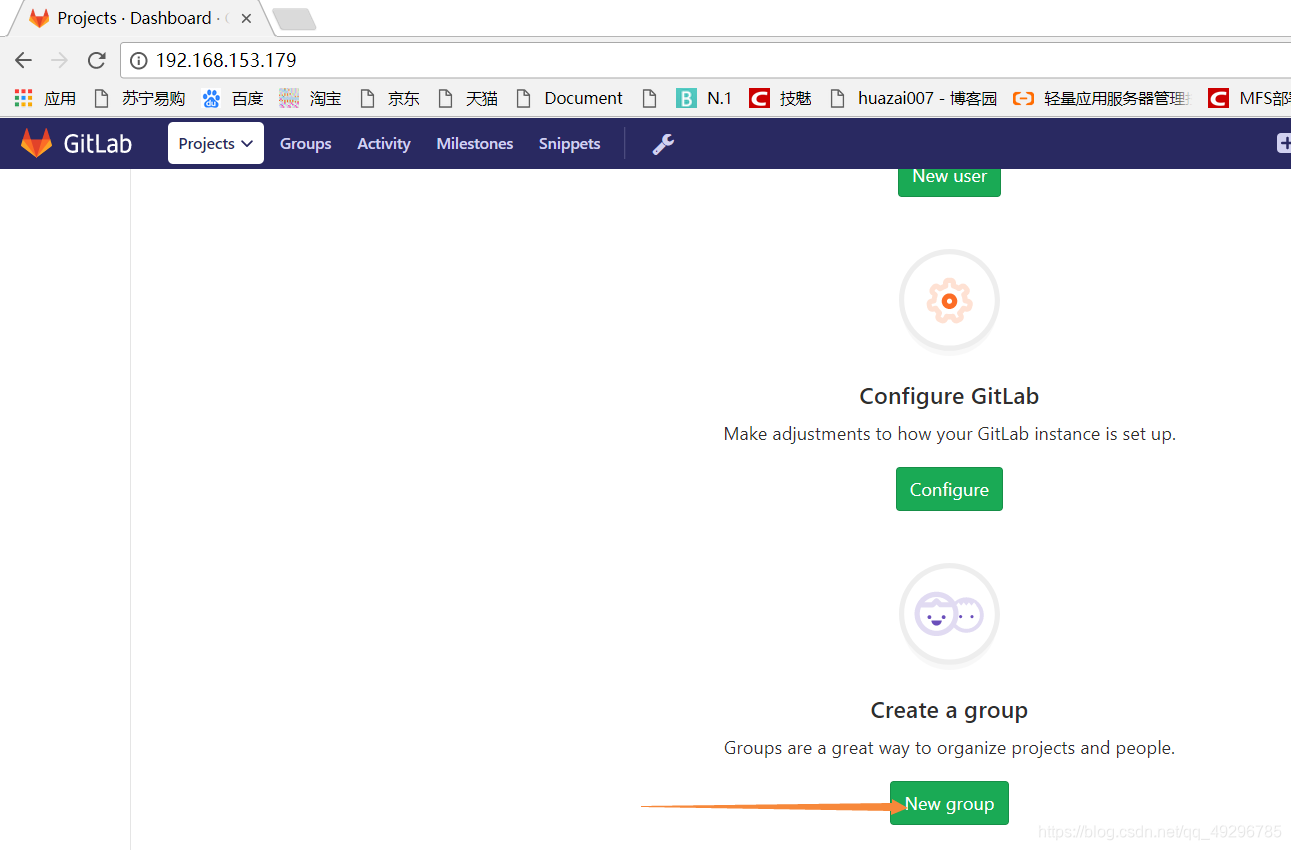
Task: Open the Document bookmark
Action: pyautogui.click(x=569, y=98)
